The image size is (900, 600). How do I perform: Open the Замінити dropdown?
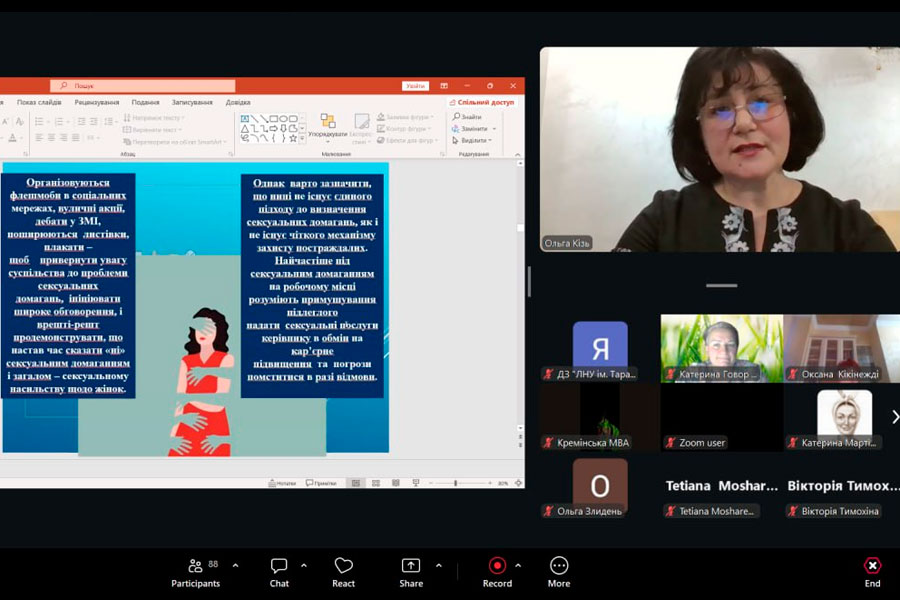[x=475, y=129]
